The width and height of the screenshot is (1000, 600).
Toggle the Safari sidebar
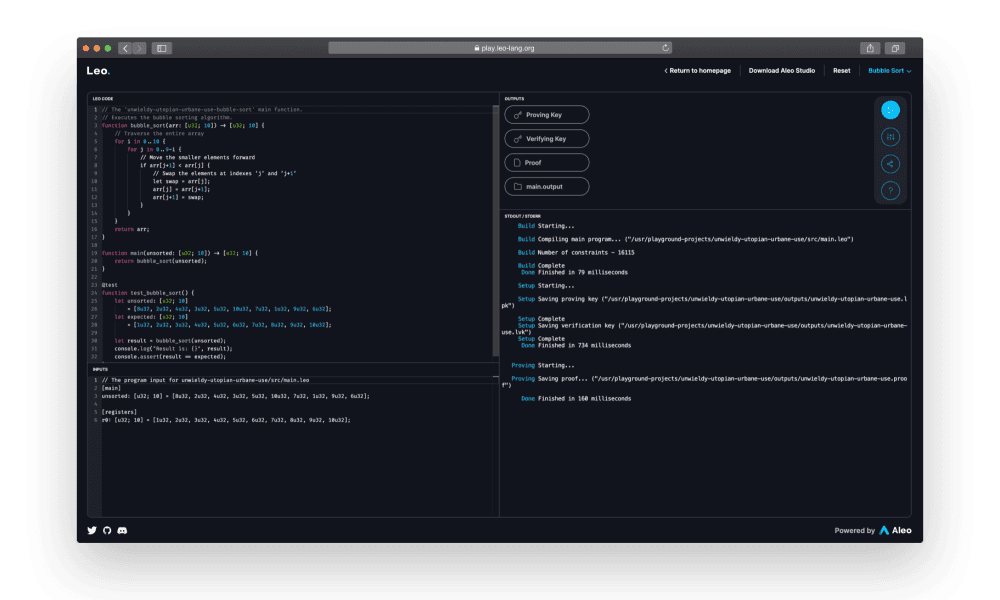click(161, 48)
